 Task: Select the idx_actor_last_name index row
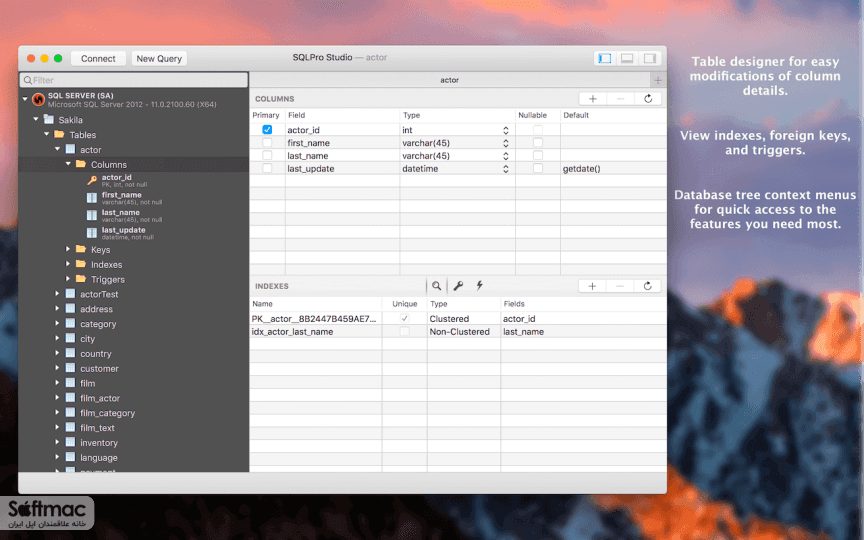pos(458,332)
